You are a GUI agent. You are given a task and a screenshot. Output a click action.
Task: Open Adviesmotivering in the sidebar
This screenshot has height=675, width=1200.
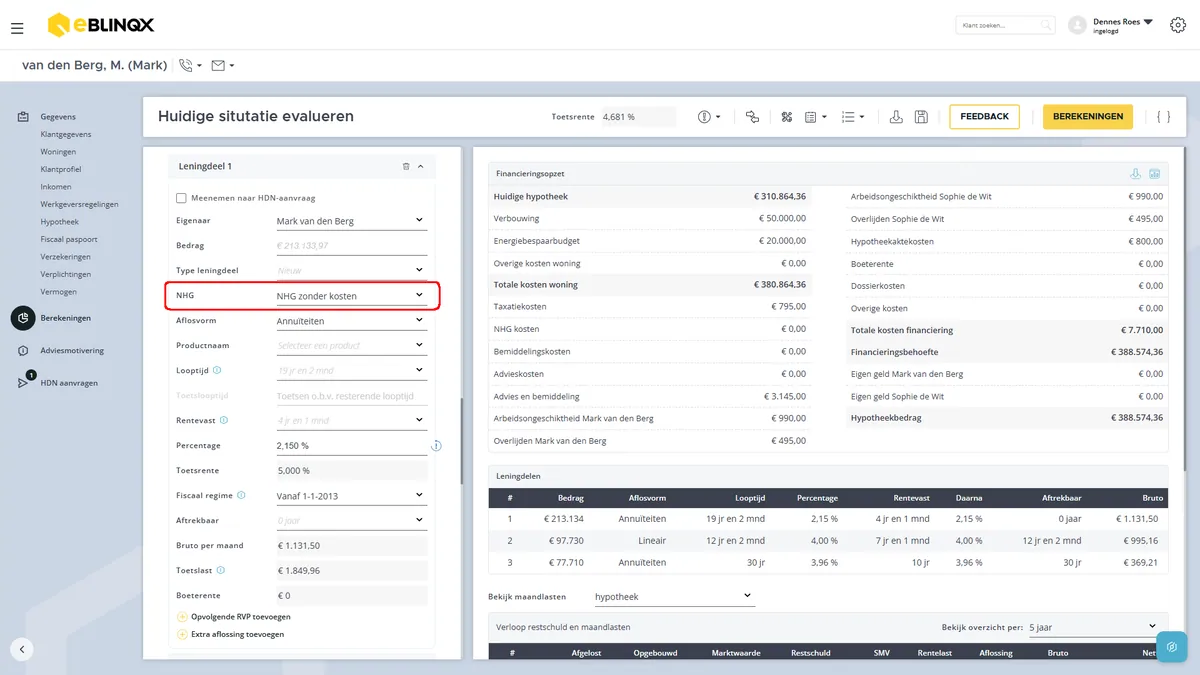point(72,351)
